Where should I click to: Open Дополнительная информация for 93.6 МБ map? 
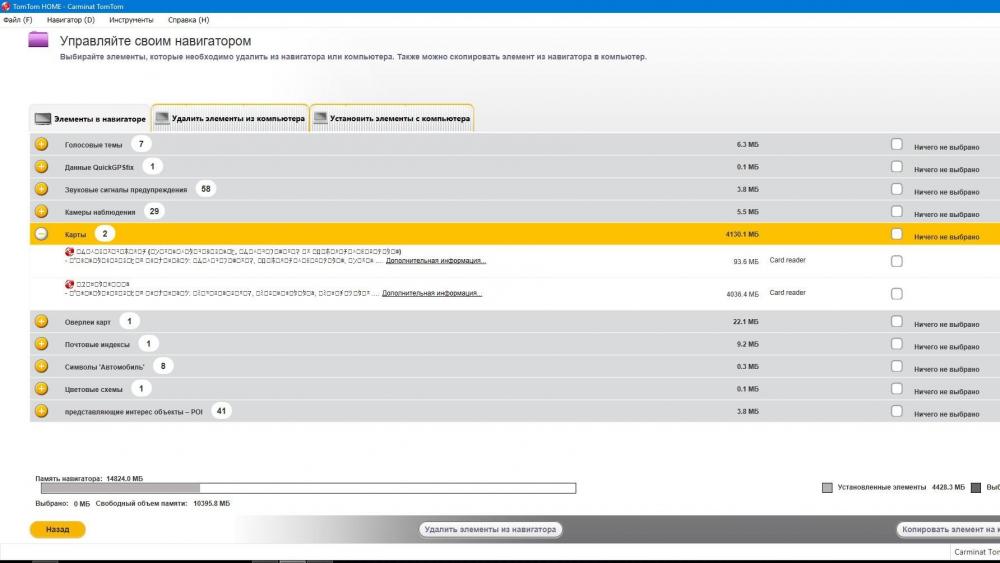(x=436, y=261)
